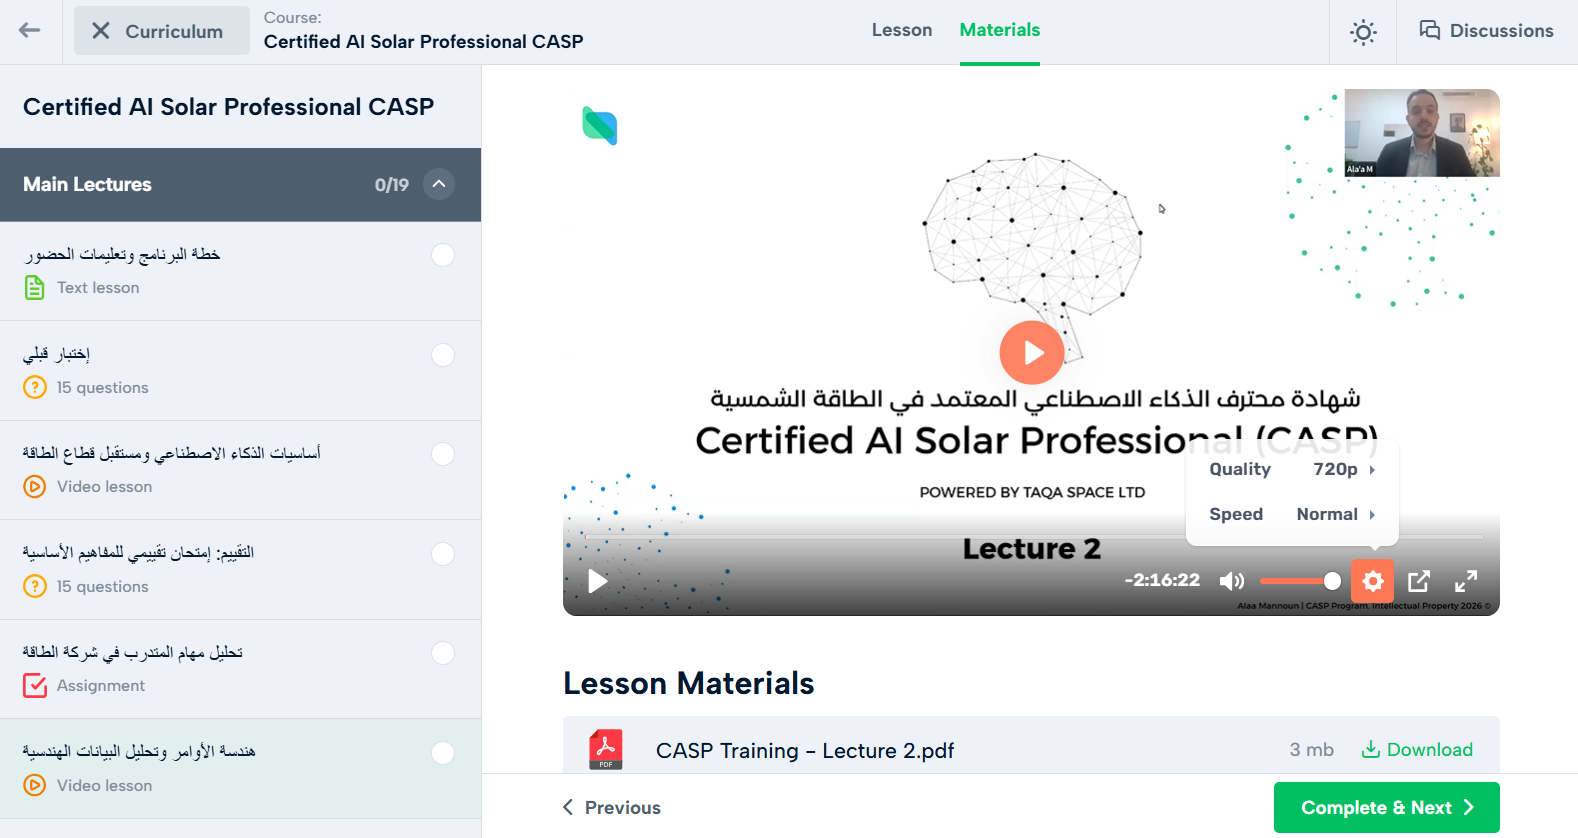The height and width of the screenshot is (838, 1578).
Task: Click the course title in top bar
Action: pos(423,42)
